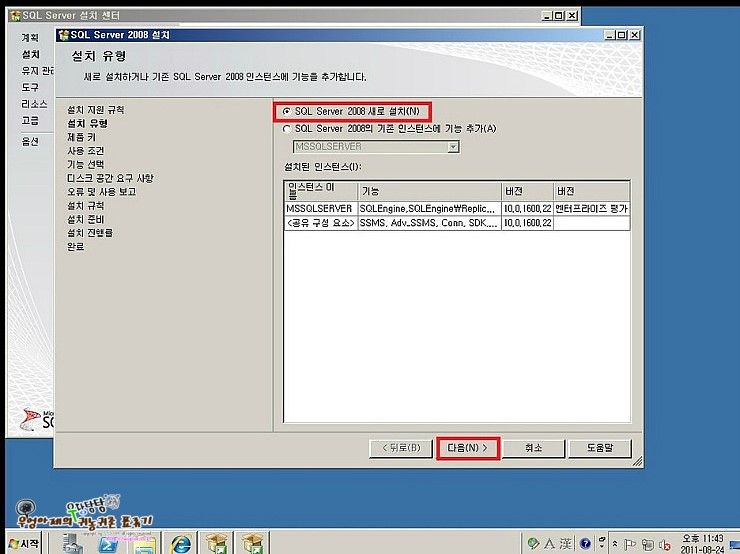Select the MSSQLSERVER instance row
The height and width of the screenshot is (554, 740).
click(x=457, y=209)
